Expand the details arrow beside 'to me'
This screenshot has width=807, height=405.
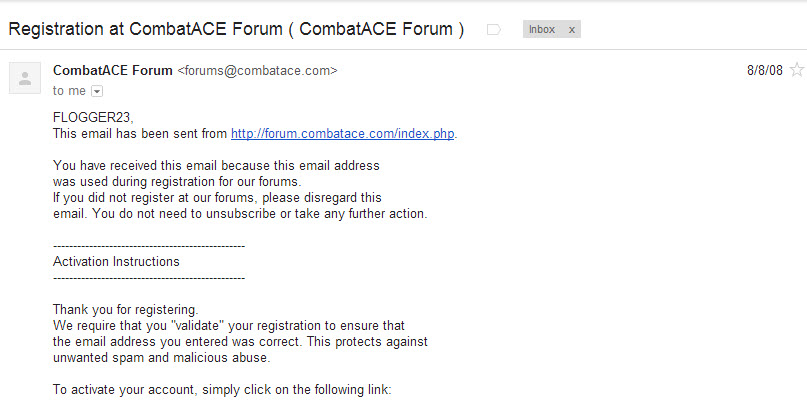pyautogui.click(x=97, y=91)
